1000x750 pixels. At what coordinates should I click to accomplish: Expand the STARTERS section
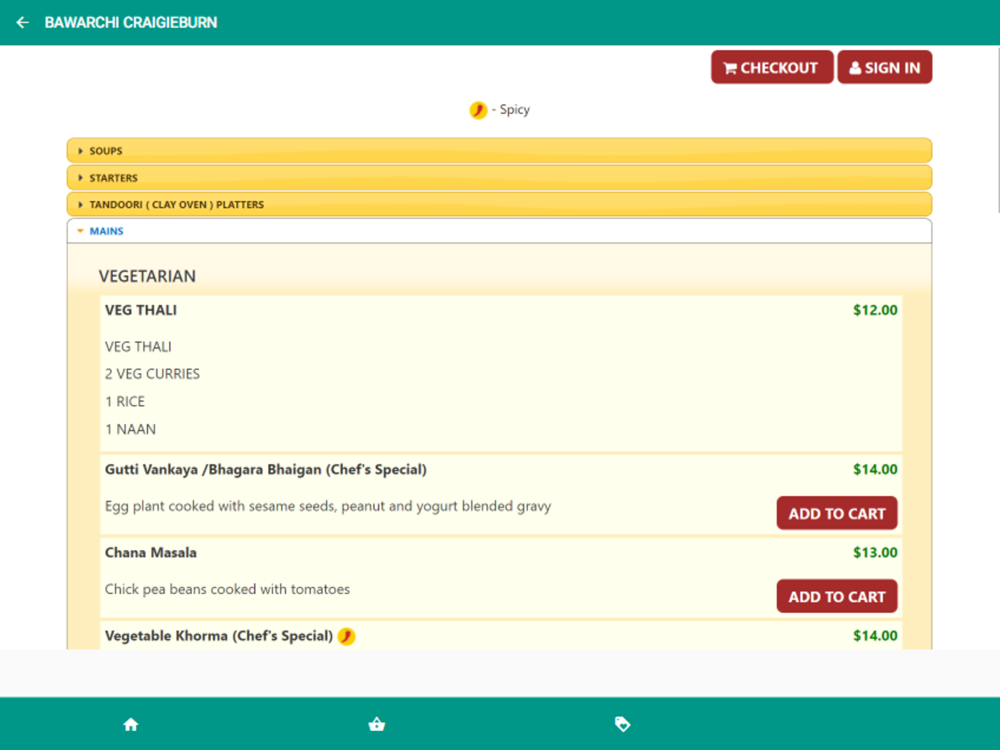click(x=499, y=177)
